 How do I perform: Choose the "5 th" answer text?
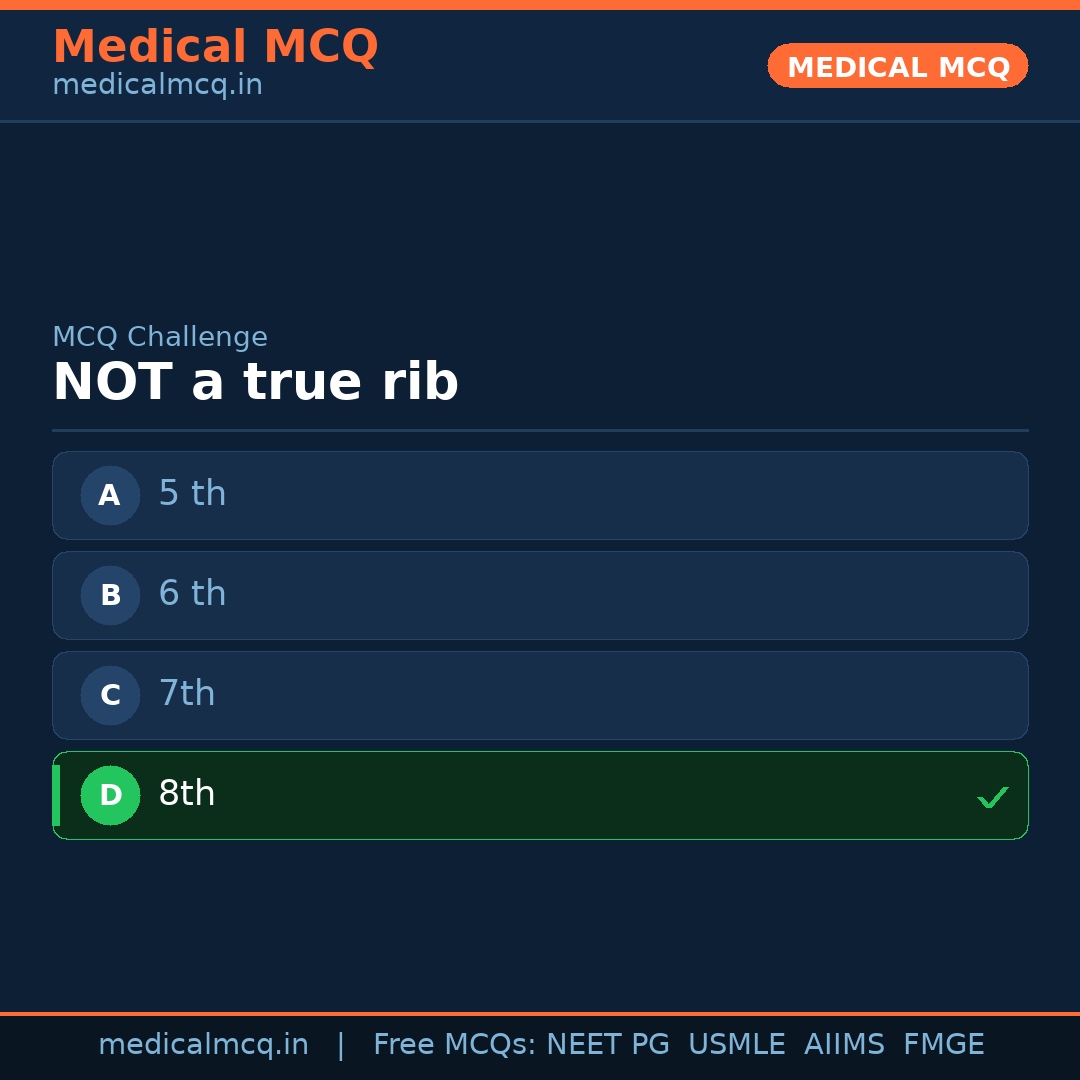click(x=192, y=494)
